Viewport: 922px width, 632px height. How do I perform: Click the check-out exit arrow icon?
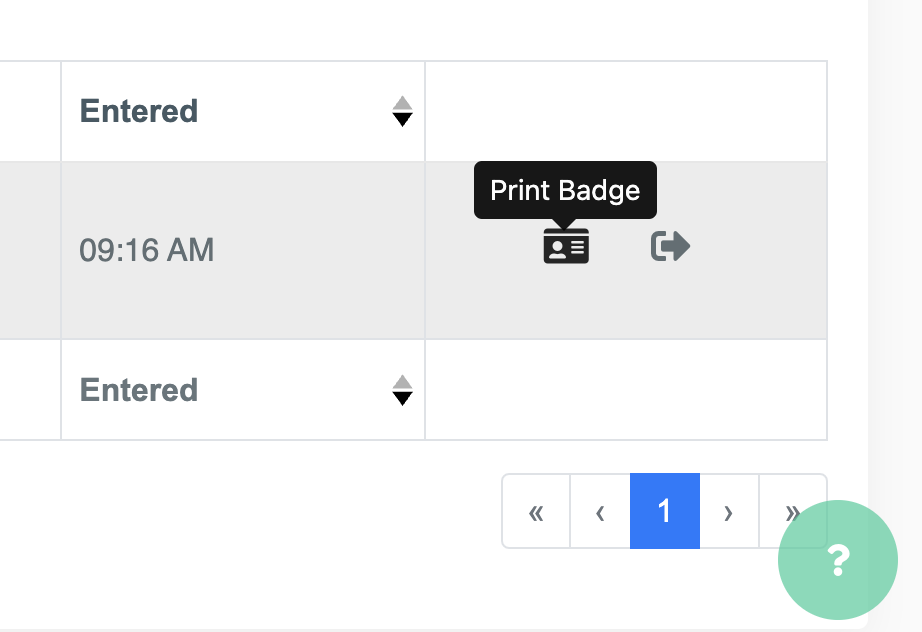[x=670, y=246]
